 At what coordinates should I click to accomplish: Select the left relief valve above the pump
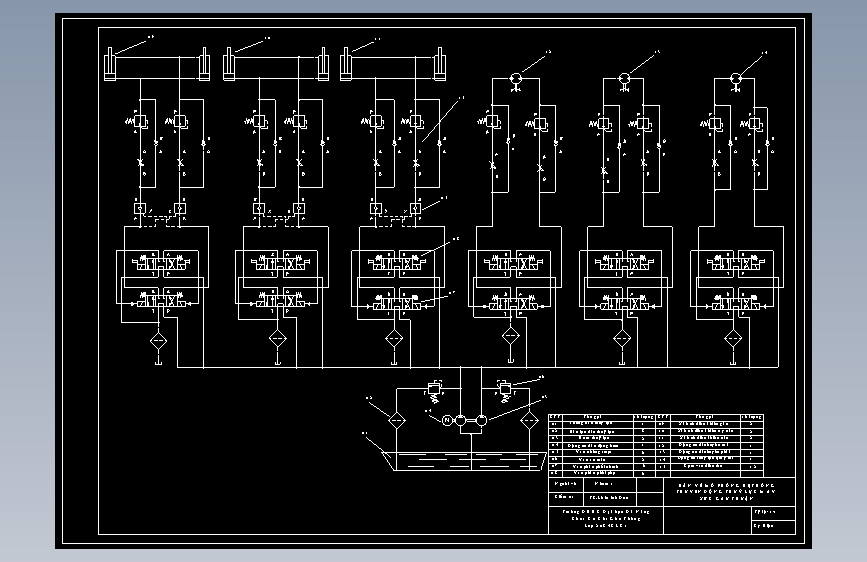point(435,389)
